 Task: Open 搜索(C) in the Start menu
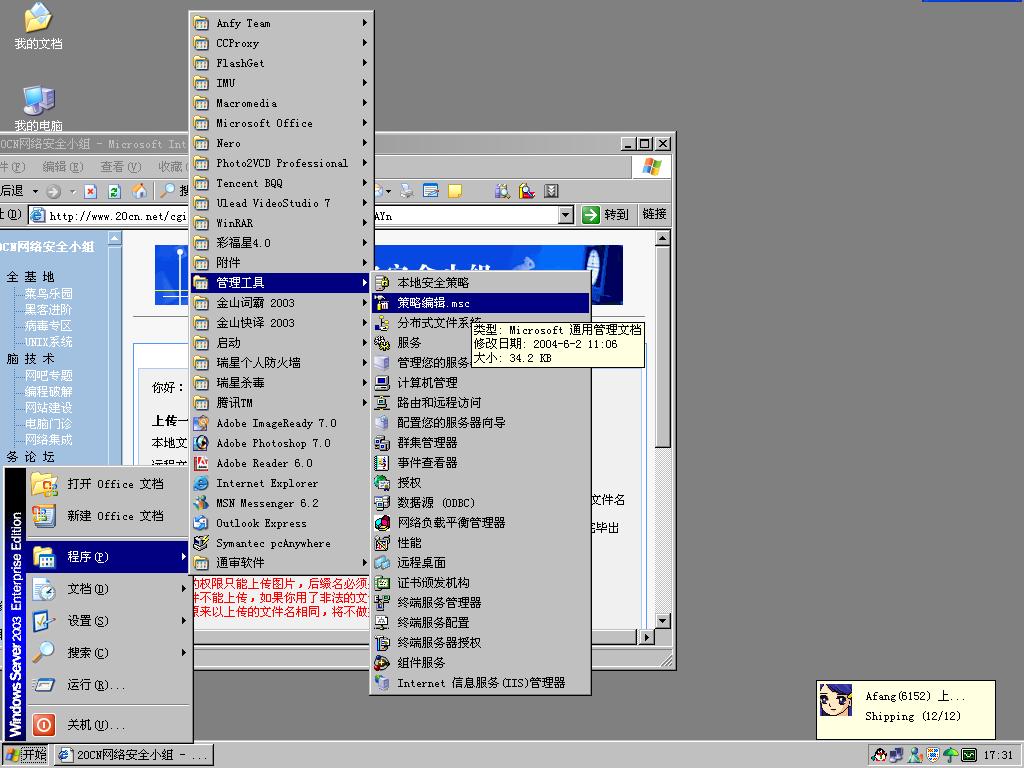[109, 653]
